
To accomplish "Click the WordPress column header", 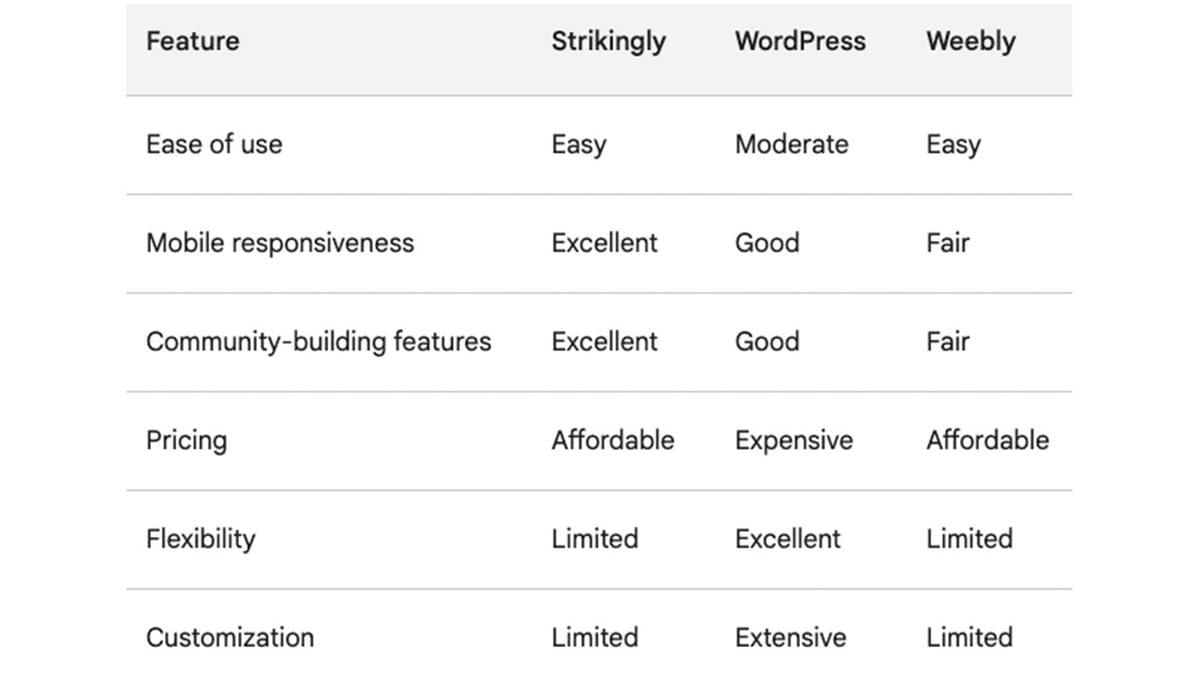I will click(800, 42).
